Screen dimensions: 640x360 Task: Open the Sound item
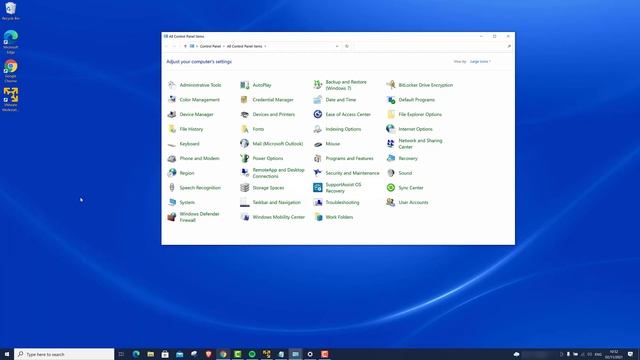[399, 173]
